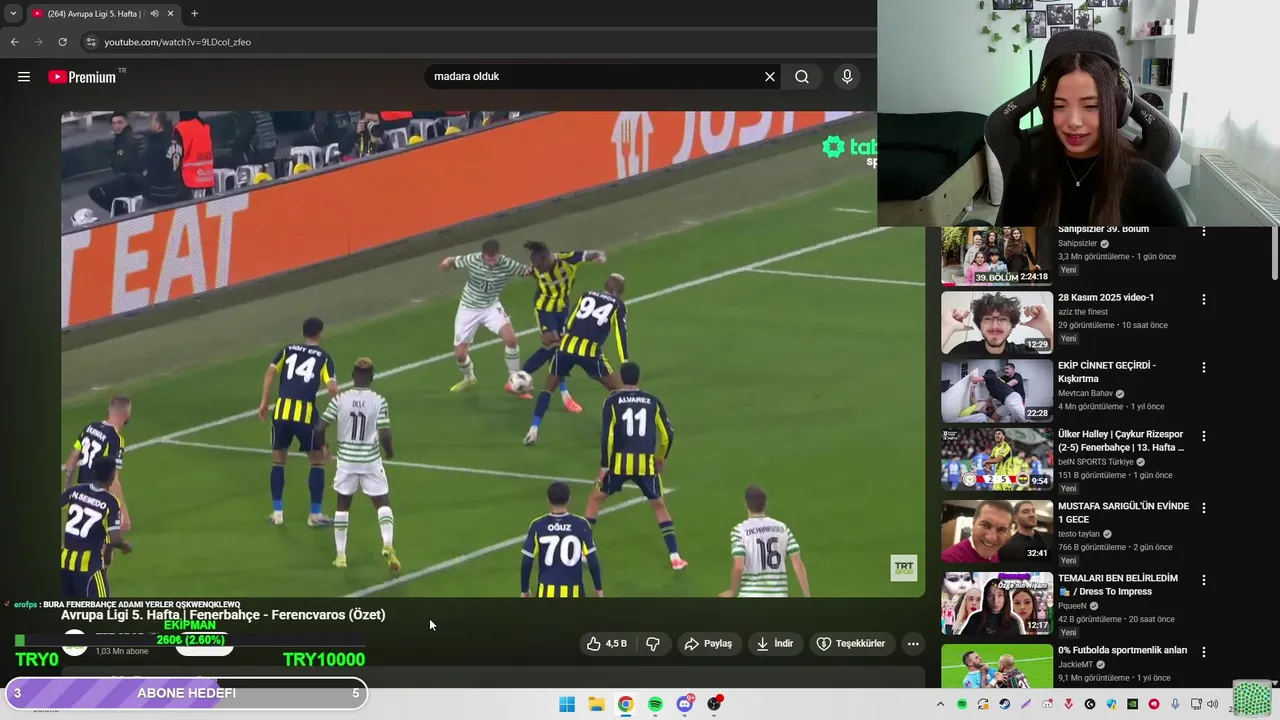Open the Windows Start menu
This screenshot has height=720, width=1280.
(x=567, y=704)
